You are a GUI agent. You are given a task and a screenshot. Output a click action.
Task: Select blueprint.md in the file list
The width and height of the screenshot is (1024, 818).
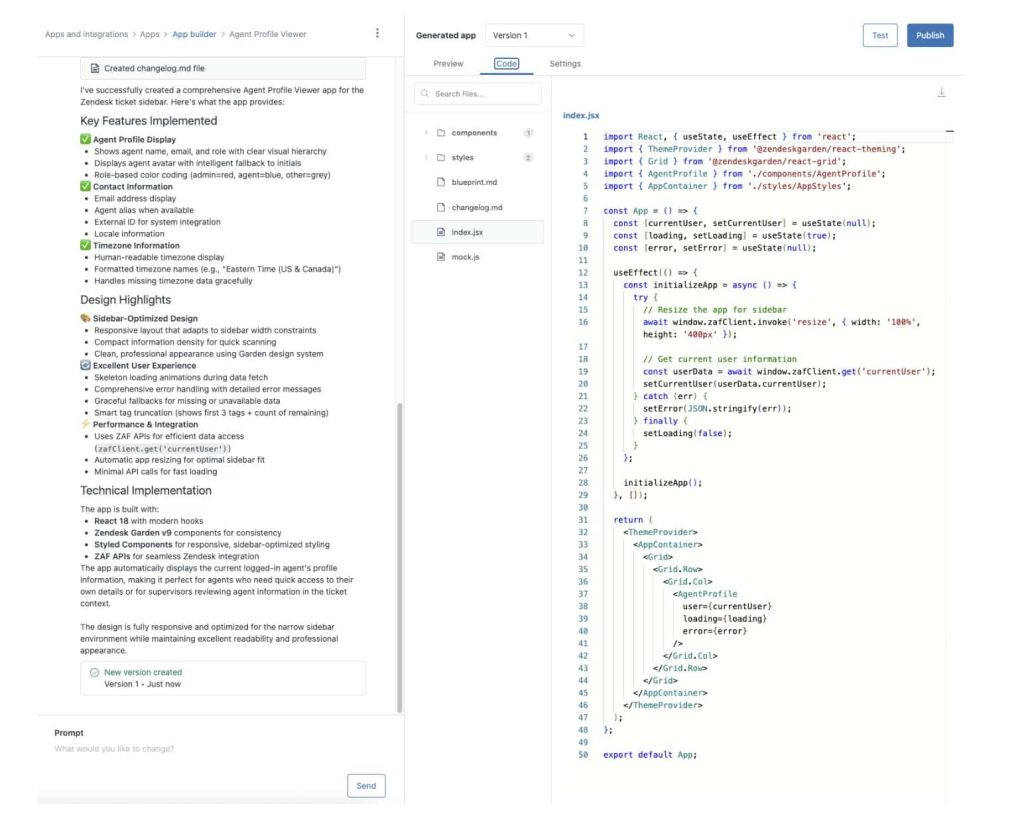pos(477,182)
